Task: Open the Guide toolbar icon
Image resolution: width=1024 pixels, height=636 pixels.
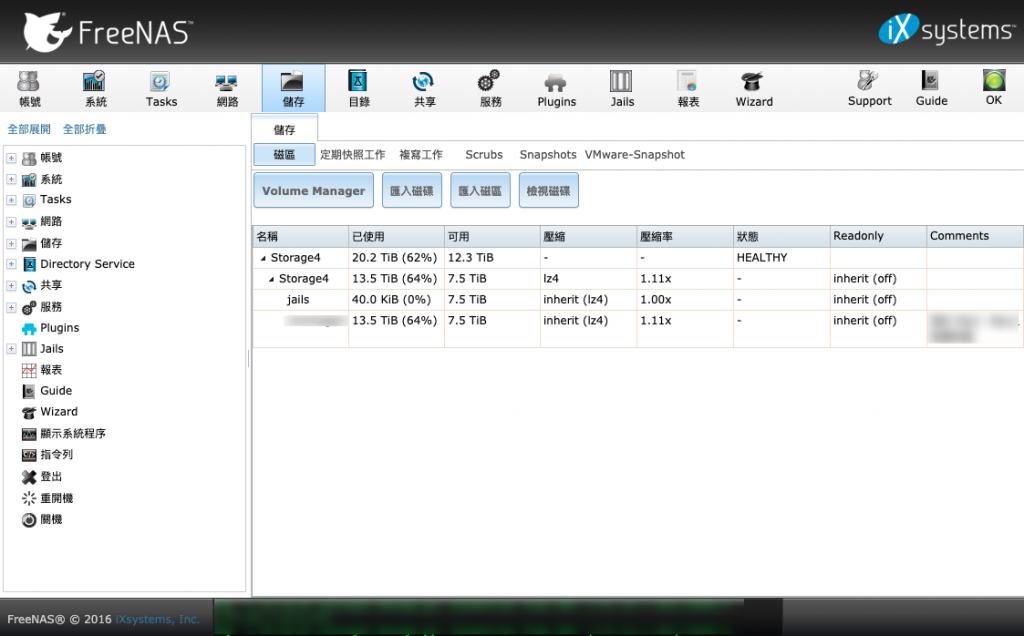Action: tap(931, 88)
